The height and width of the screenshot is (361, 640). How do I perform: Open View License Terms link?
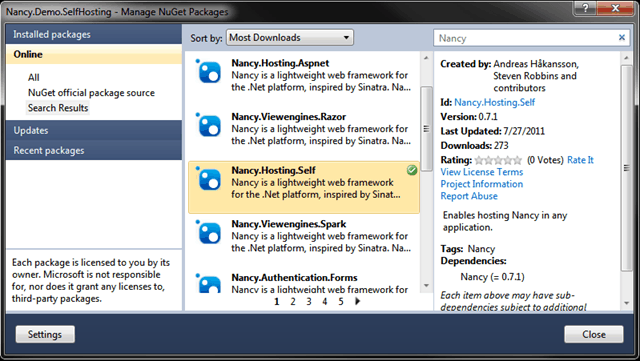coord(482,172)
